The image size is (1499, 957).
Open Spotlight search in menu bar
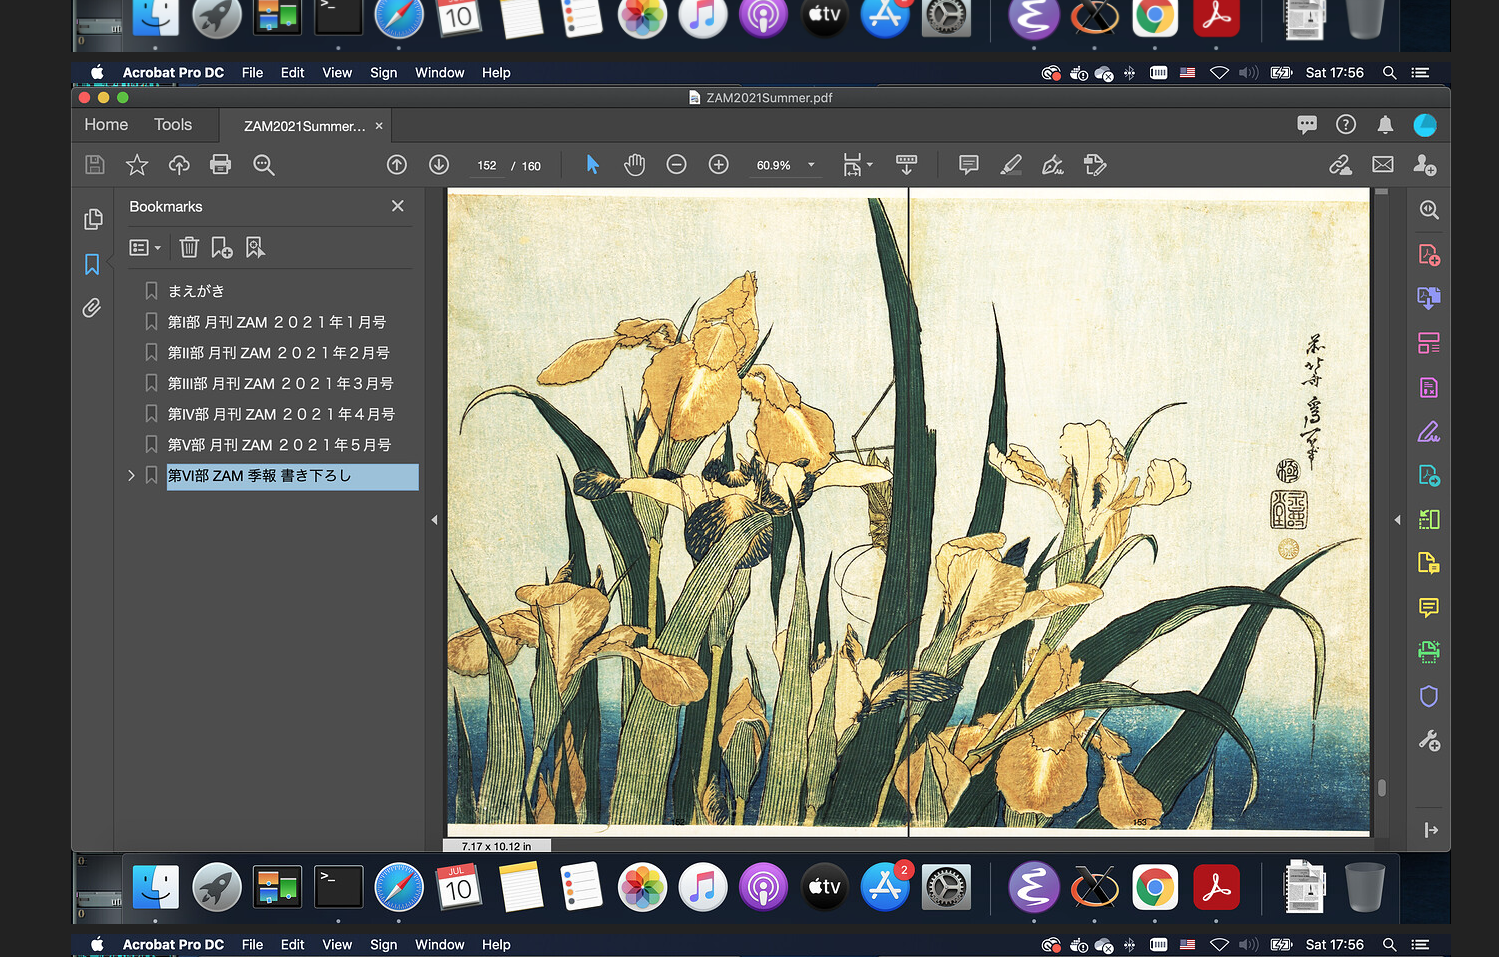1389,73
